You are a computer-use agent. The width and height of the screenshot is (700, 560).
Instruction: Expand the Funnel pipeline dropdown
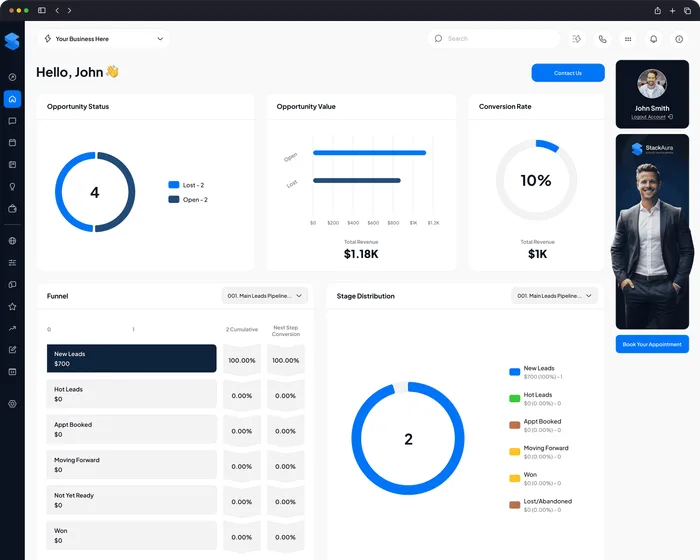coord(265,296)
